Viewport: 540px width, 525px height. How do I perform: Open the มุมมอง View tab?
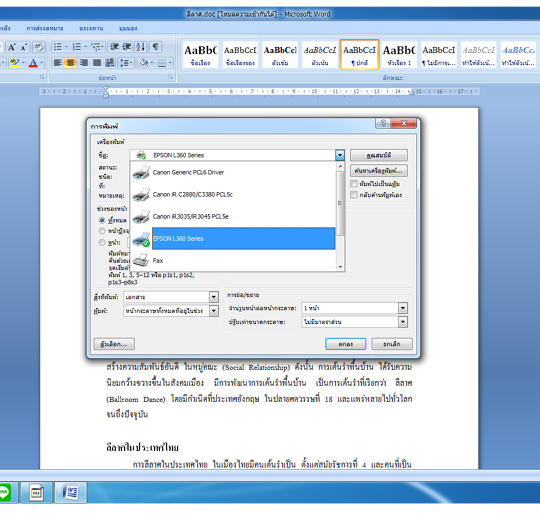128,28
